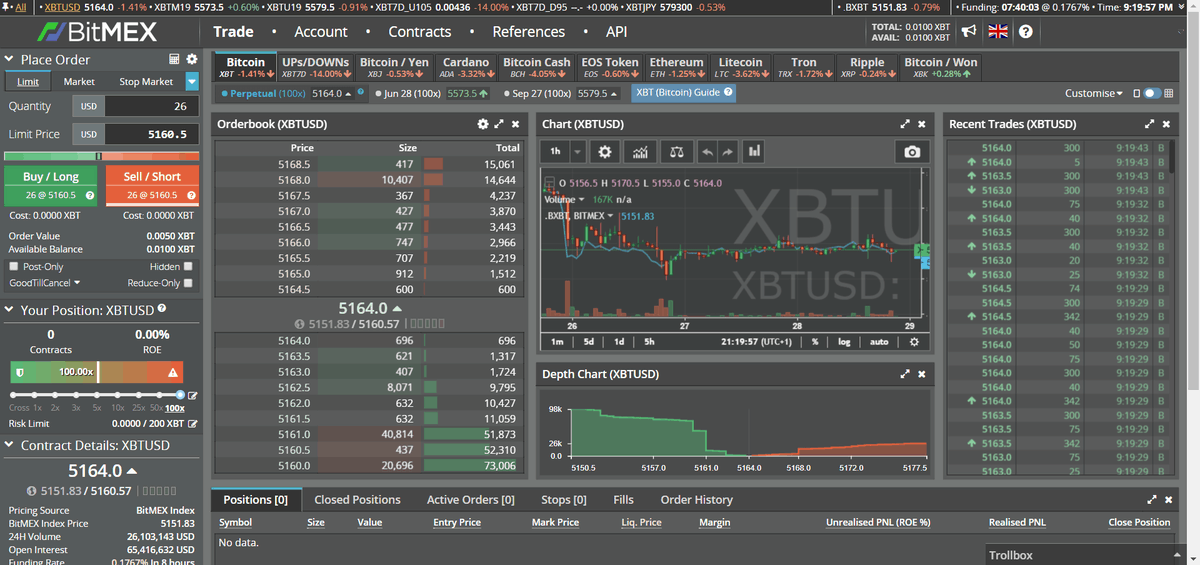Open the Customise dropdown
1200x565 pixels.
point(1093,93)
